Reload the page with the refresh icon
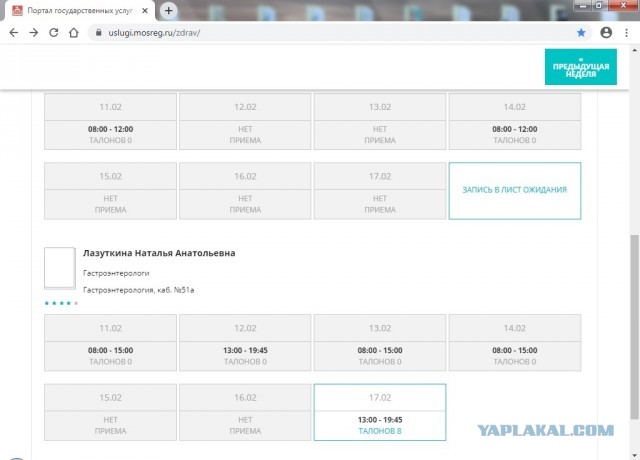 tap(53, 33)
